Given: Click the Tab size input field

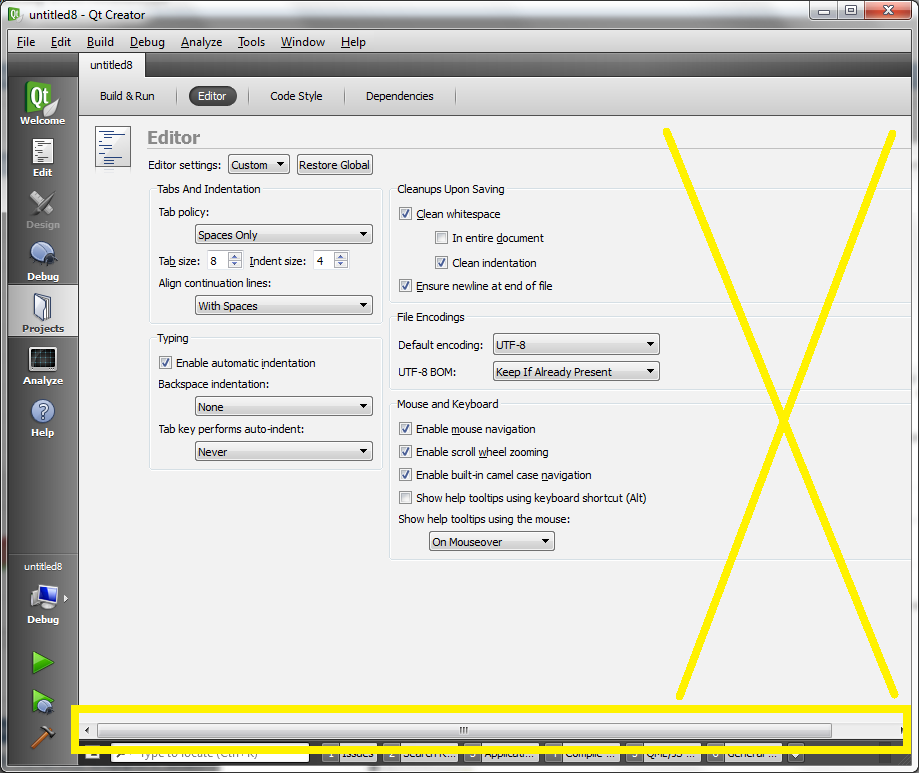Looking at the screenshot, I should pos(217,260).
